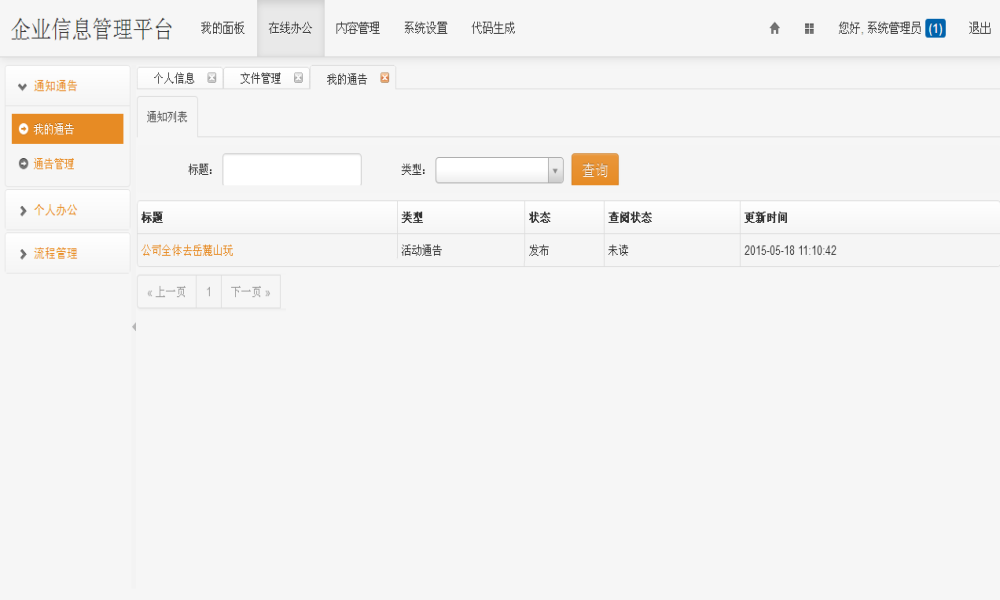The image size is (1000, 600).
Task: Open the 系统设置 top menu
Action: [425, 28]
